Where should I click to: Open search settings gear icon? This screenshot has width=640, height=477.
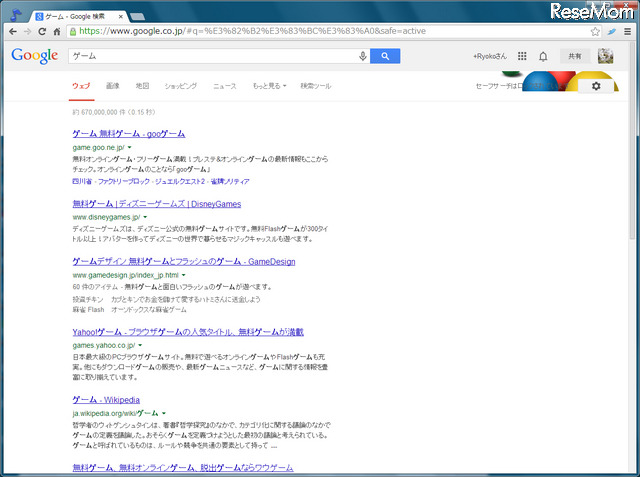(x=596, y=86)
